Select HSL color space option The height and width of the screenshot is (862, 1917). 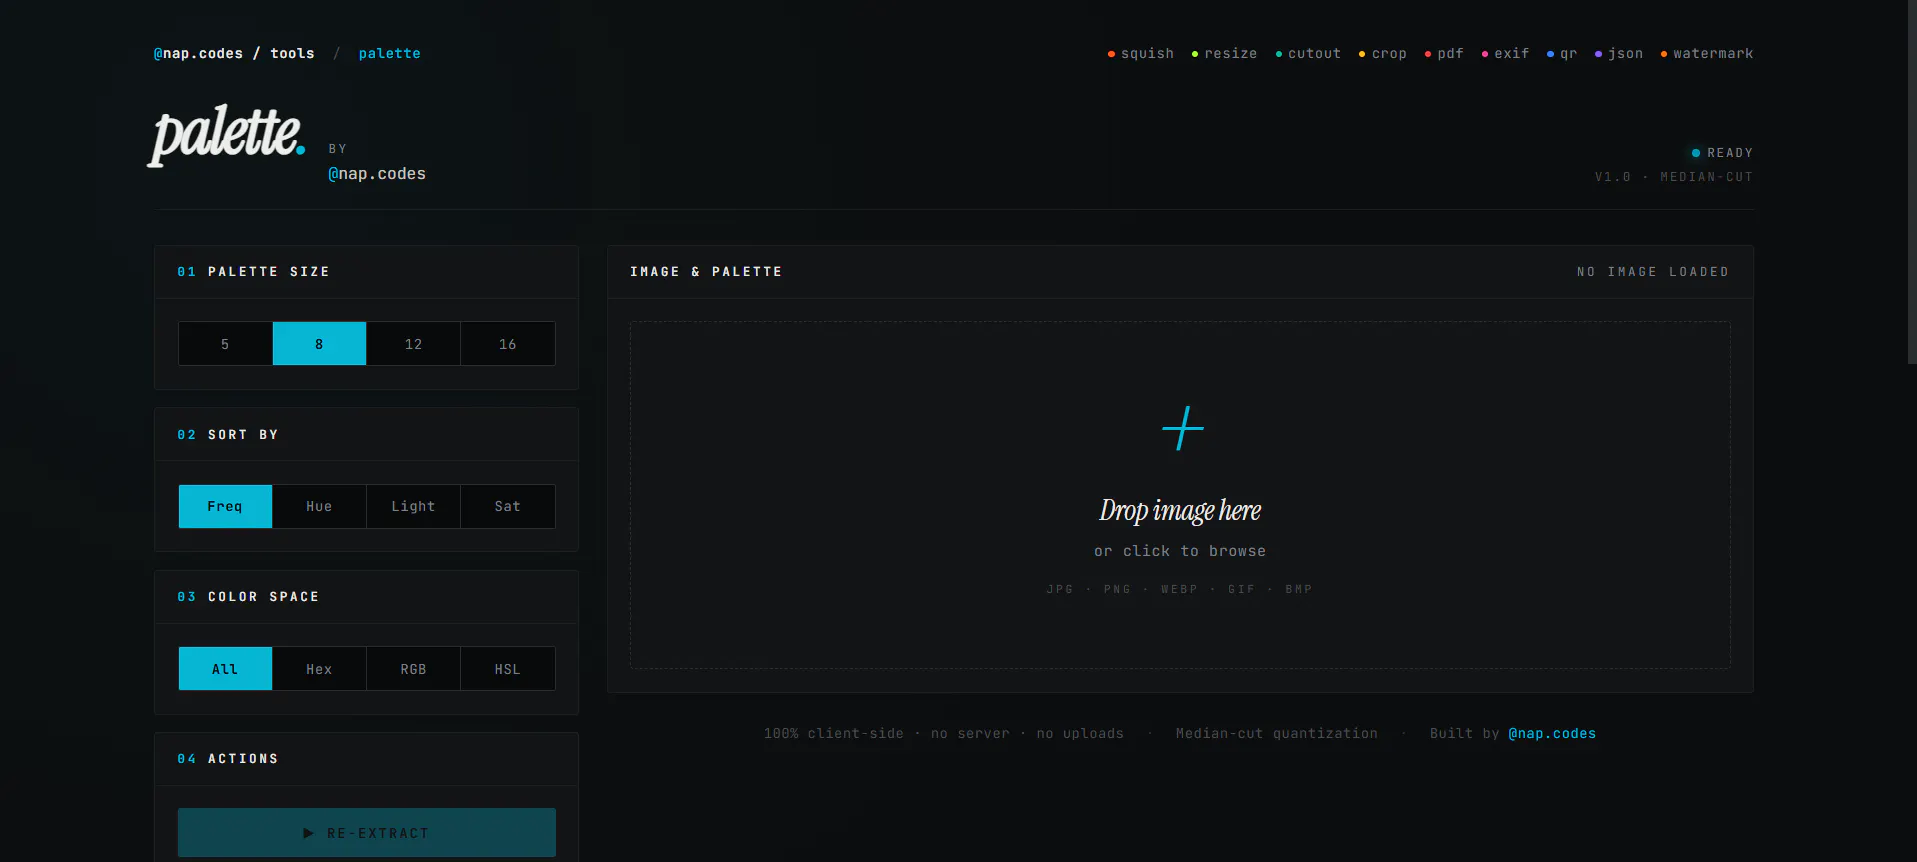(x=508, y=669)
